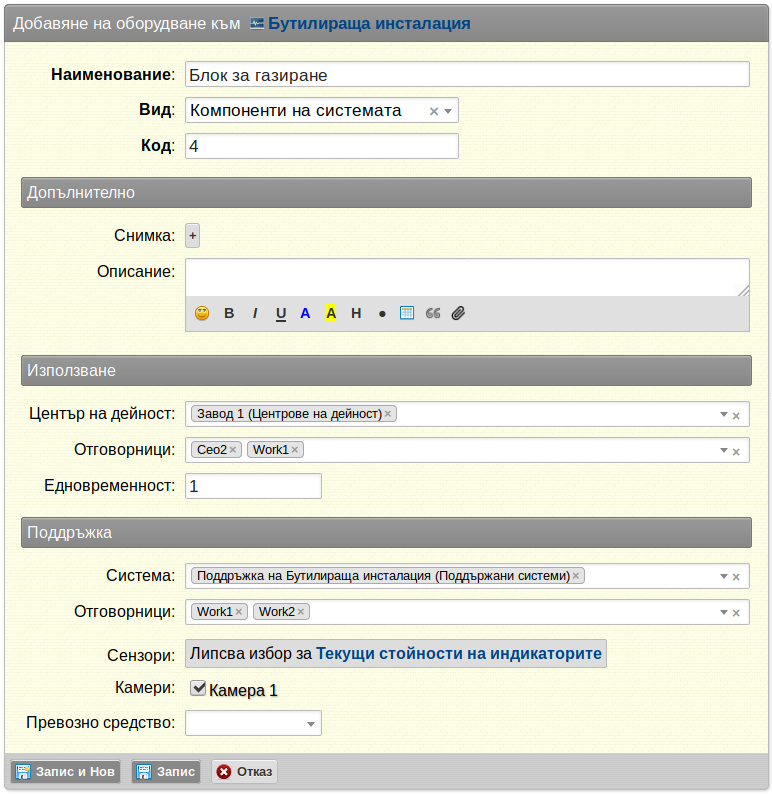Insert an emoticon in description
This screenshot has height=795, width=772.
point(202,313)
